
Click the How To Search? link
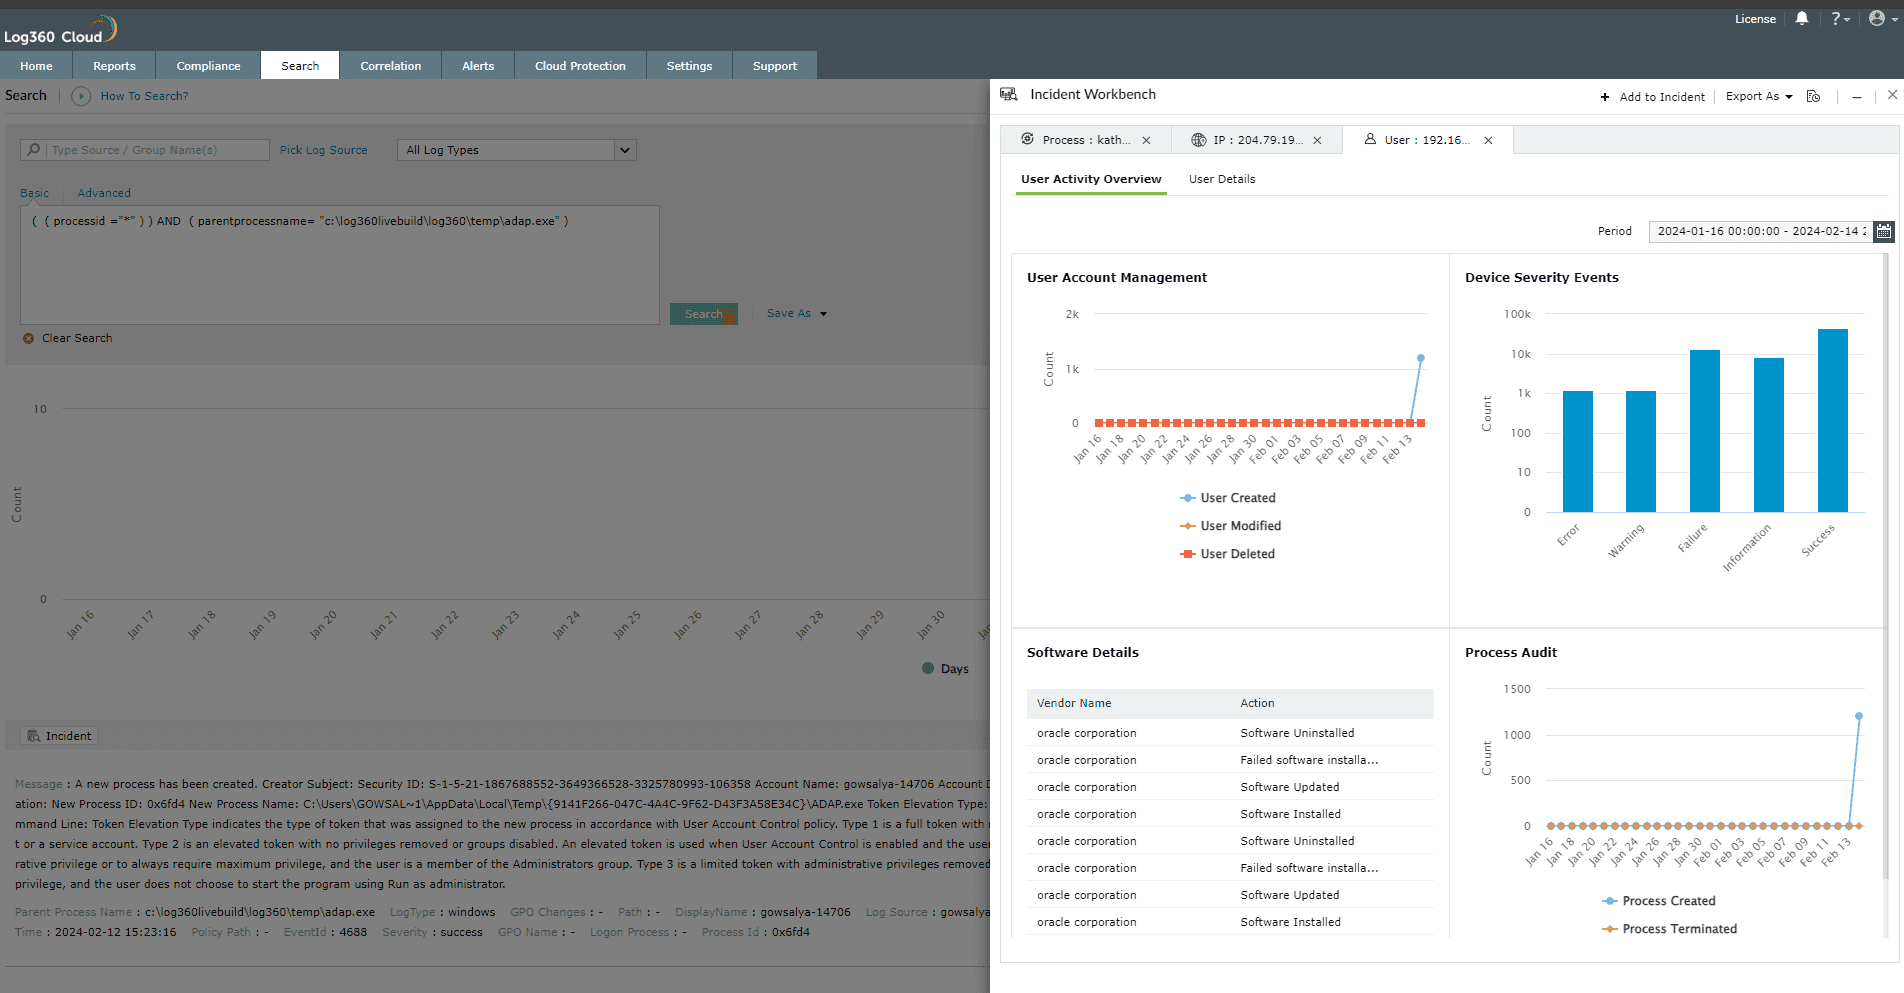pos(144,96)
